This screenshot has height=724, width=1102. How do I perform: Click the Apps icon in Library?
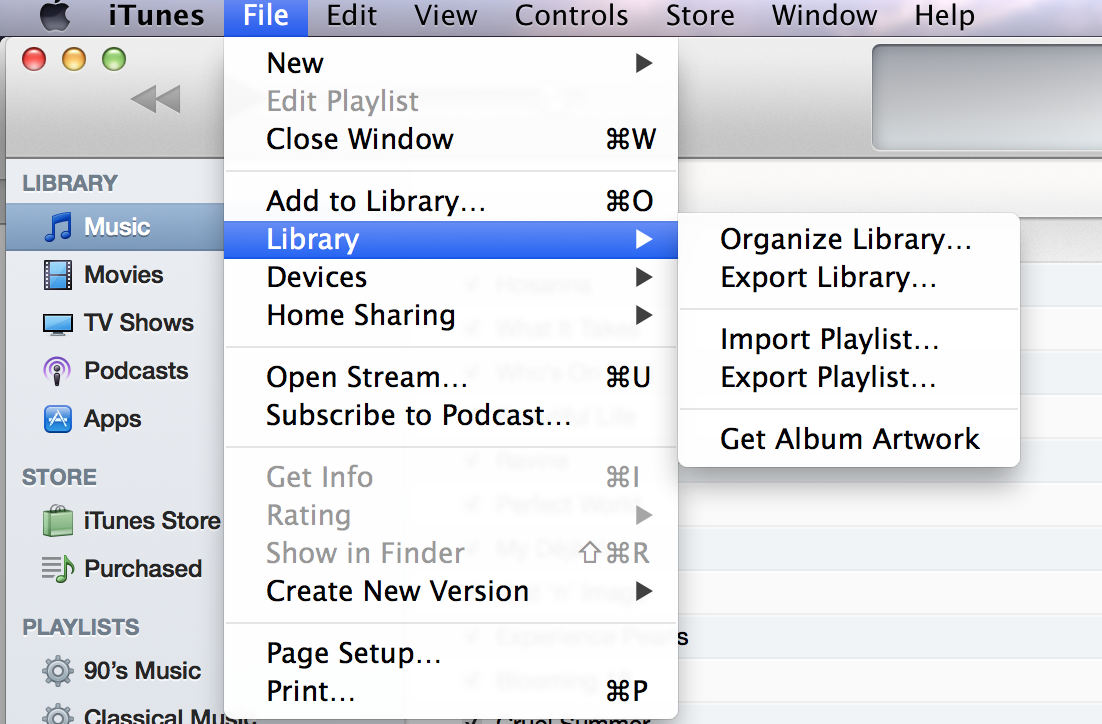point(58,419)
